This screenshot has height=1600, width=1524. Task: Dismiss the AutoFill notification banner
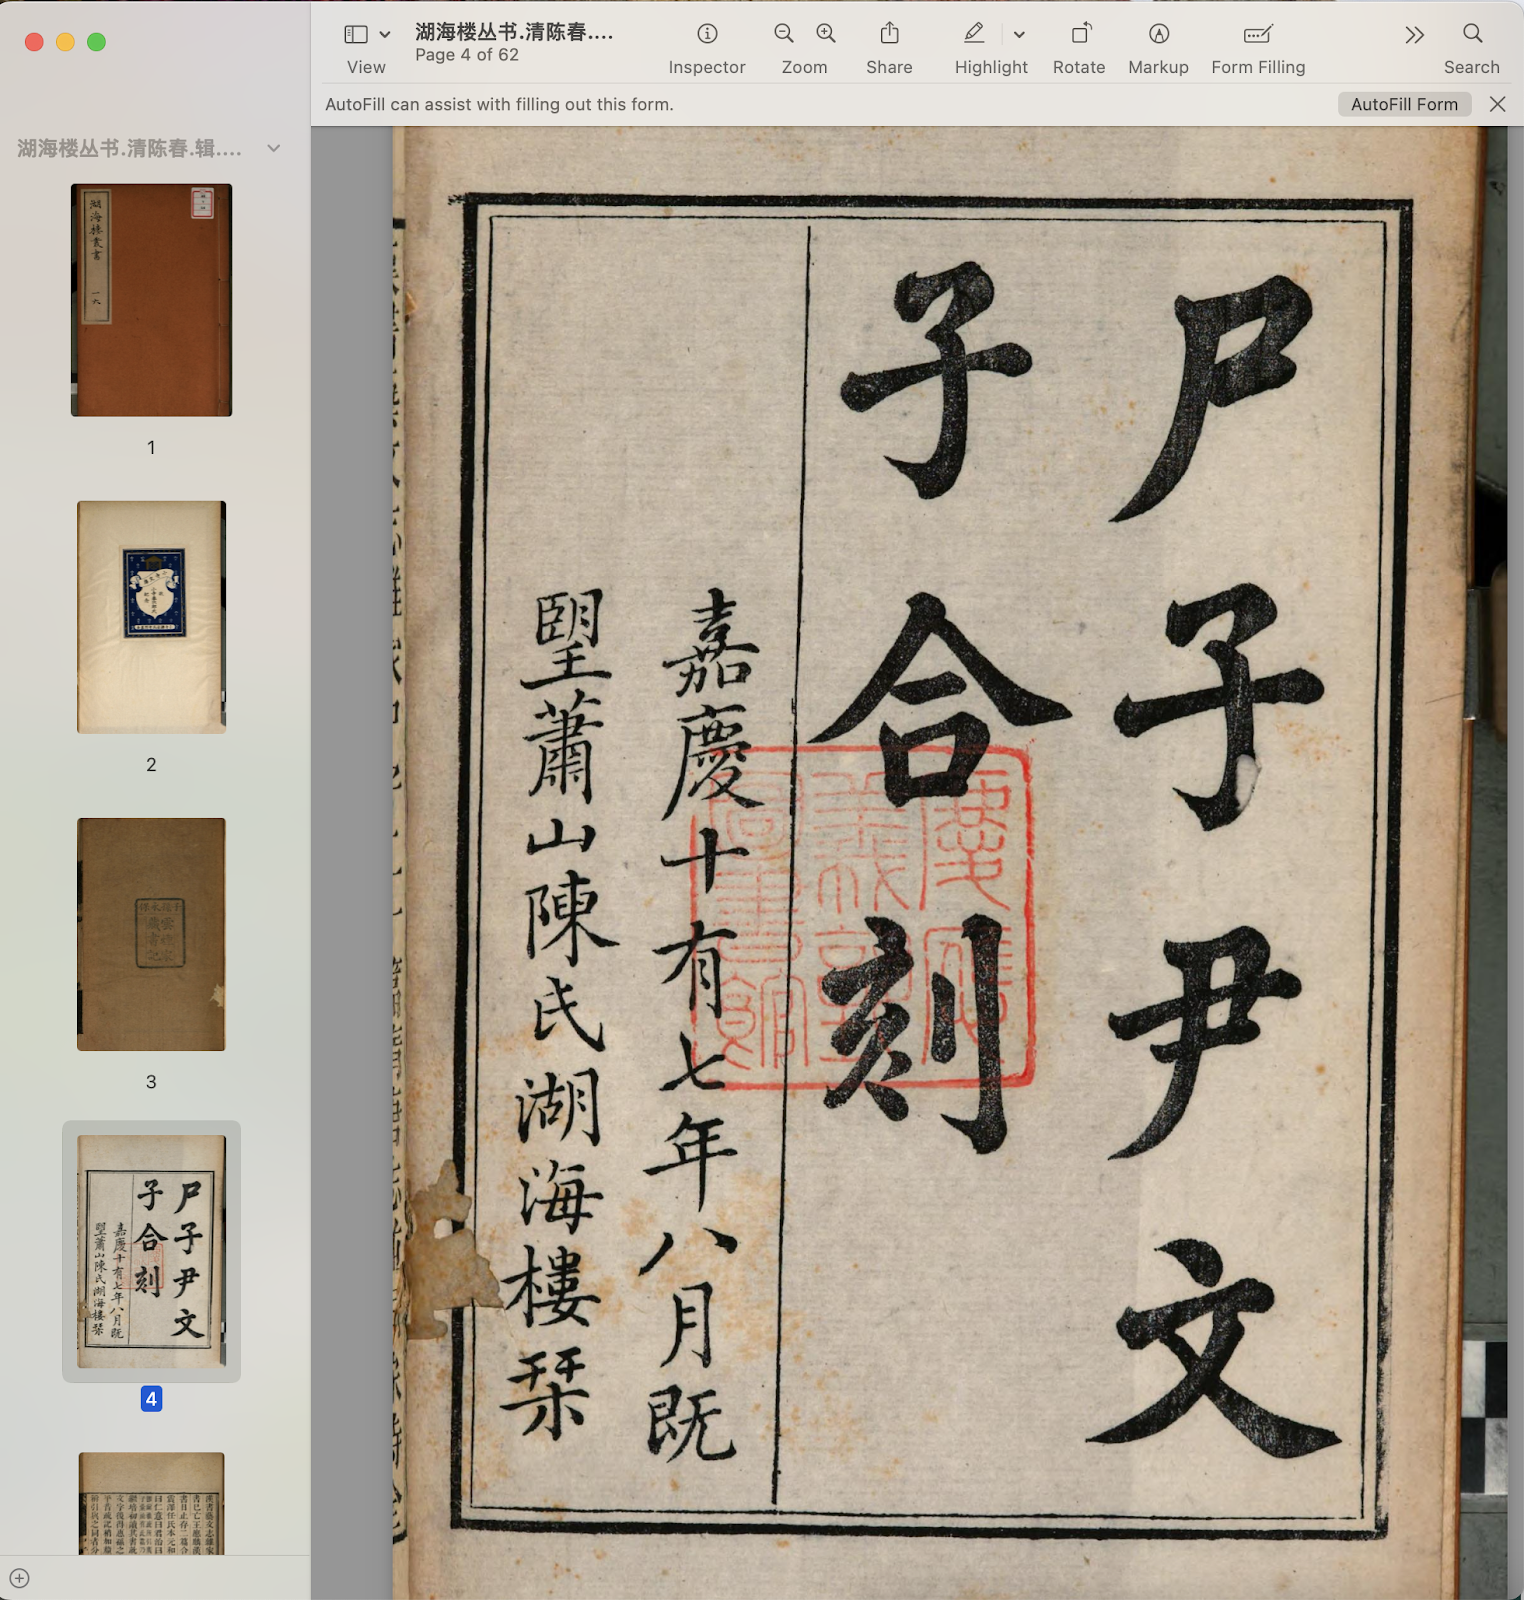1497,104
